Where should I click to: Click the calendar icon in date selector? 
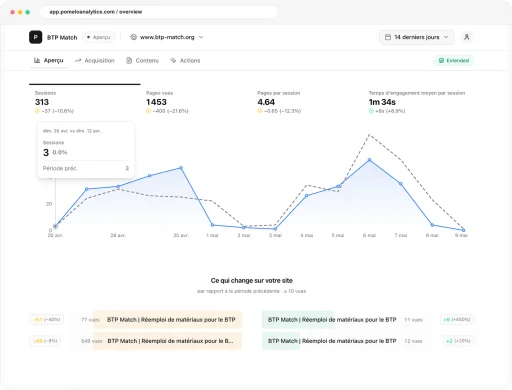click(x=388, y=37)
